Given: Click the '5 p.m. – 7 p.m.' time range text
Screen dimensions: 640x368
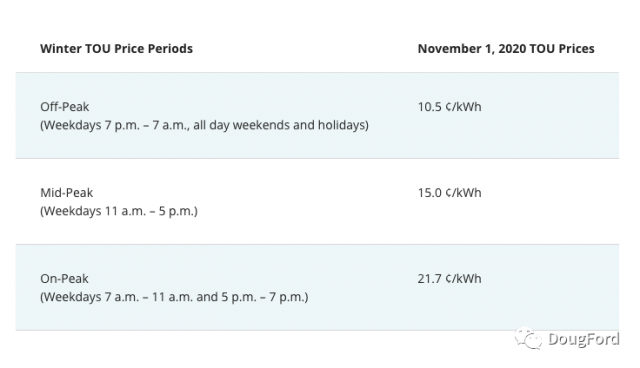Looking at the screenshot, I should pyautogui.click(x=263, y=297).
